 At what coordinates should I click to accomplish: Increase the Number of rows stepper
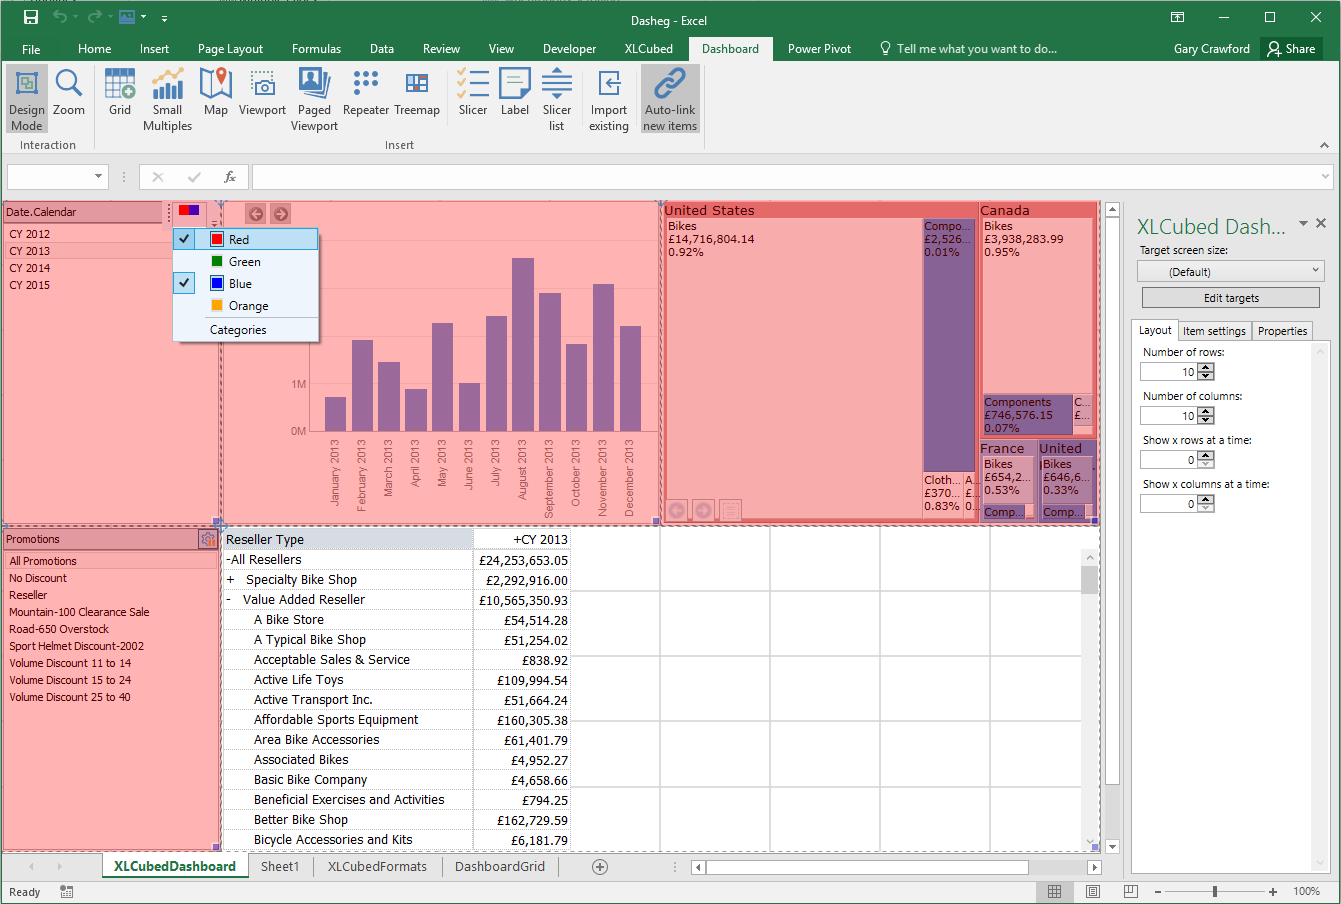(x=1206, y=368)
